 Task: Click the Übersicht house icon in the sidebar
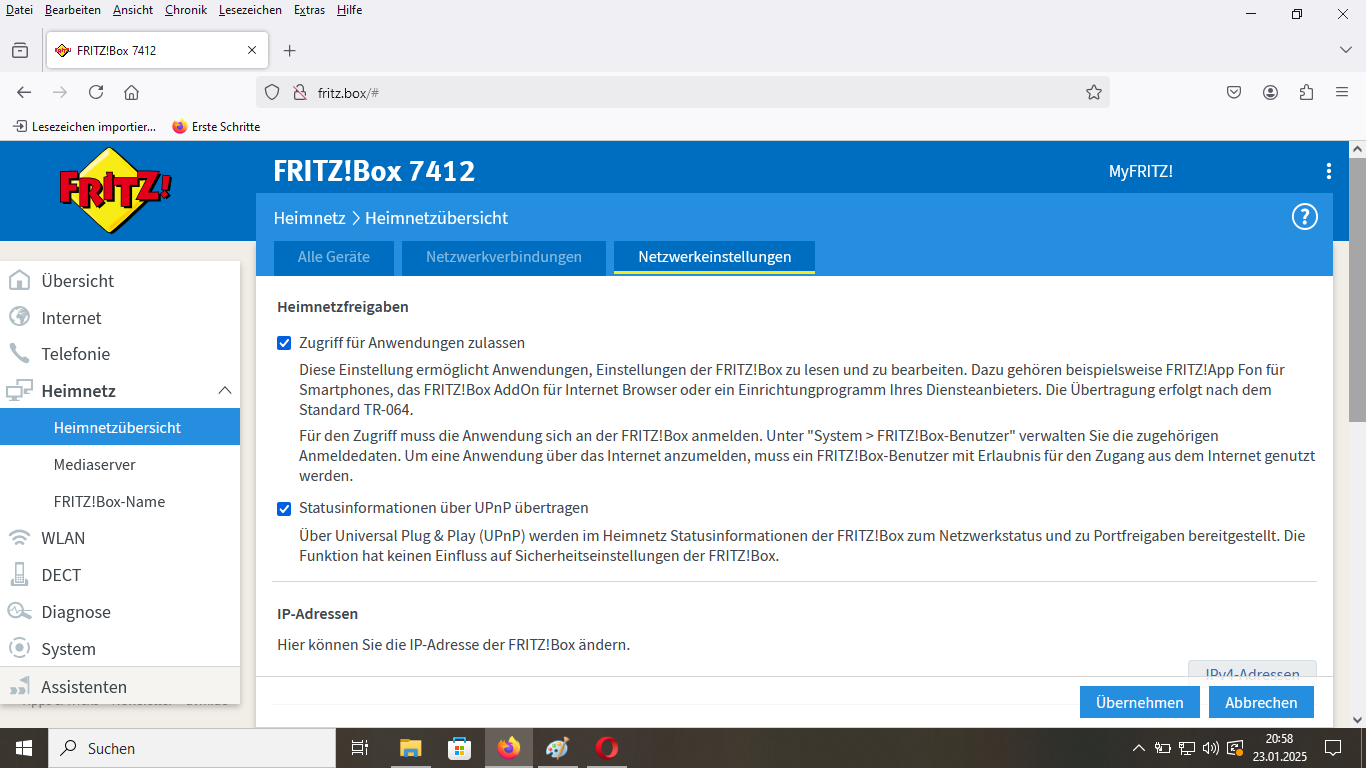tap(19, 281)
